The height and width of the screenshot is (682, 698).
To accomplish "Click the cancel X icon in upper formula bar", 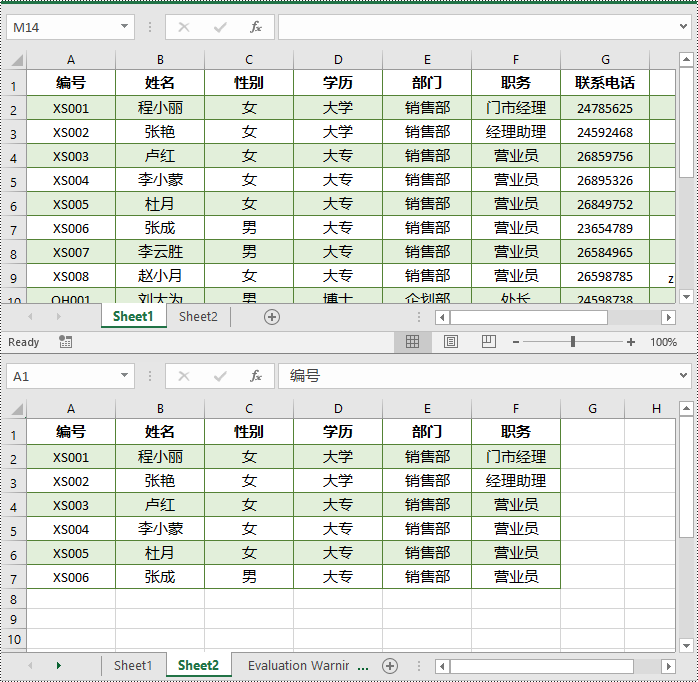I will click(x=184, y=27).
